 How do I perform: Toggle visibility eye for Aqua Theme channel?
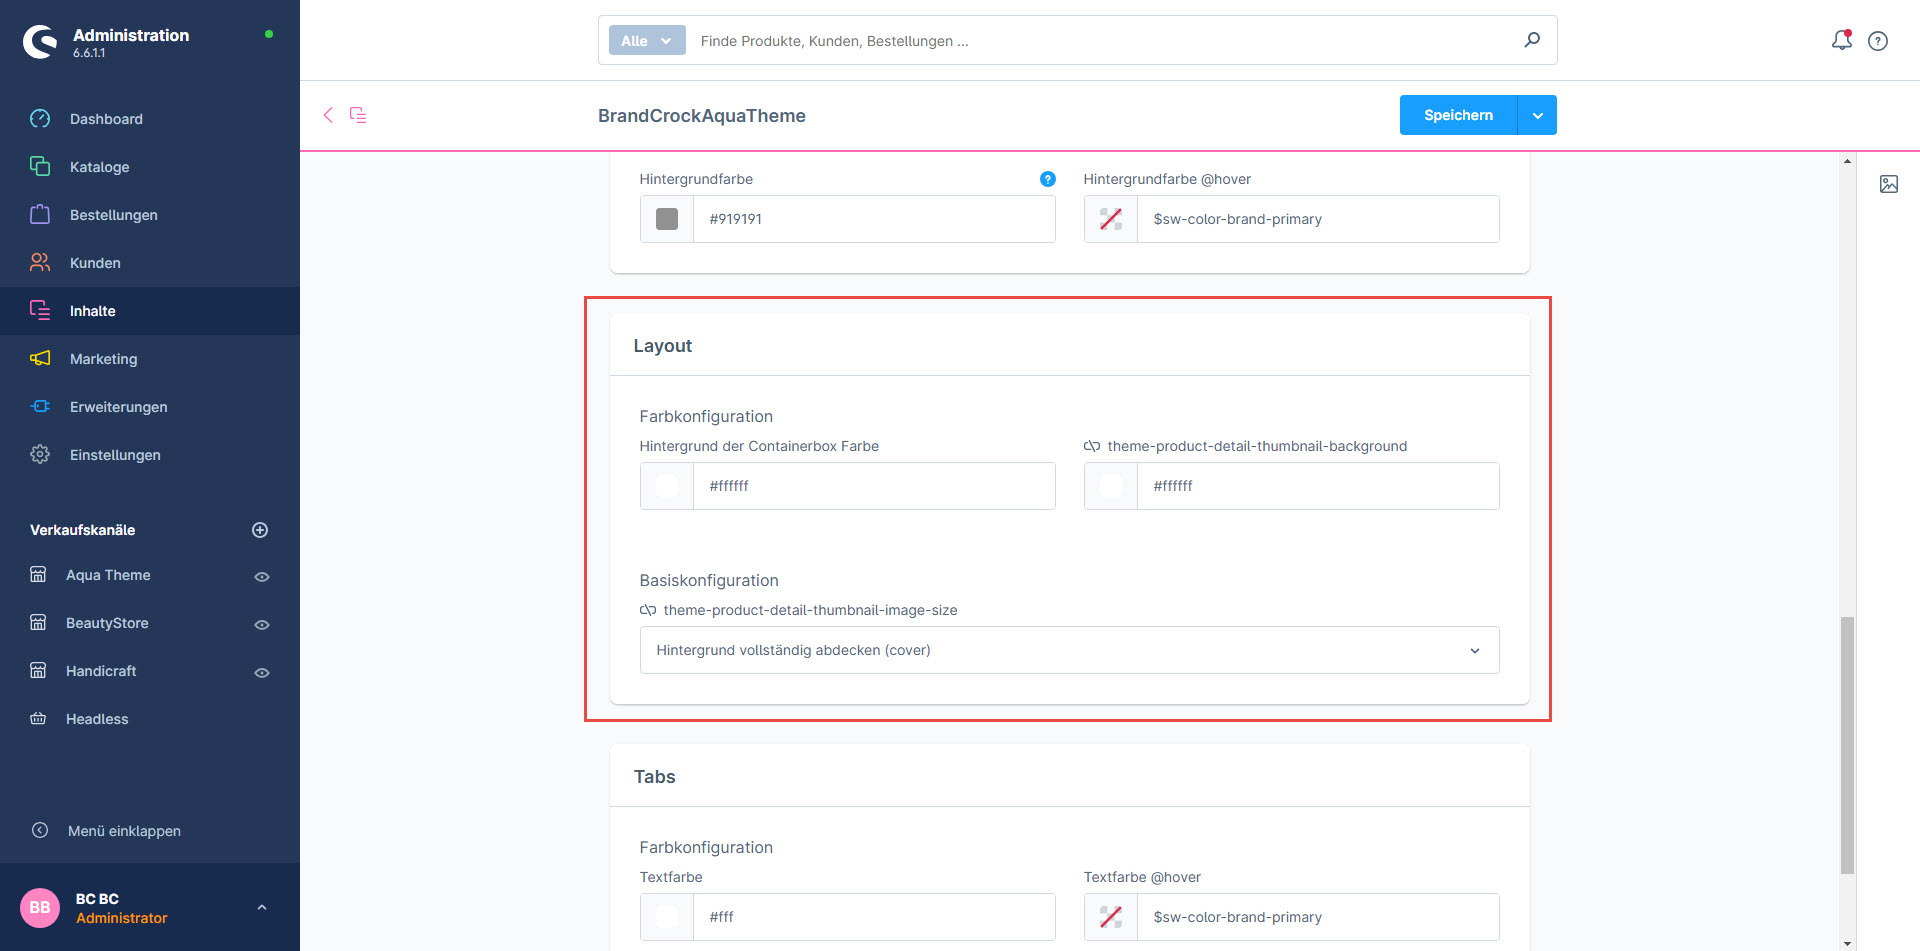point(262,577)
